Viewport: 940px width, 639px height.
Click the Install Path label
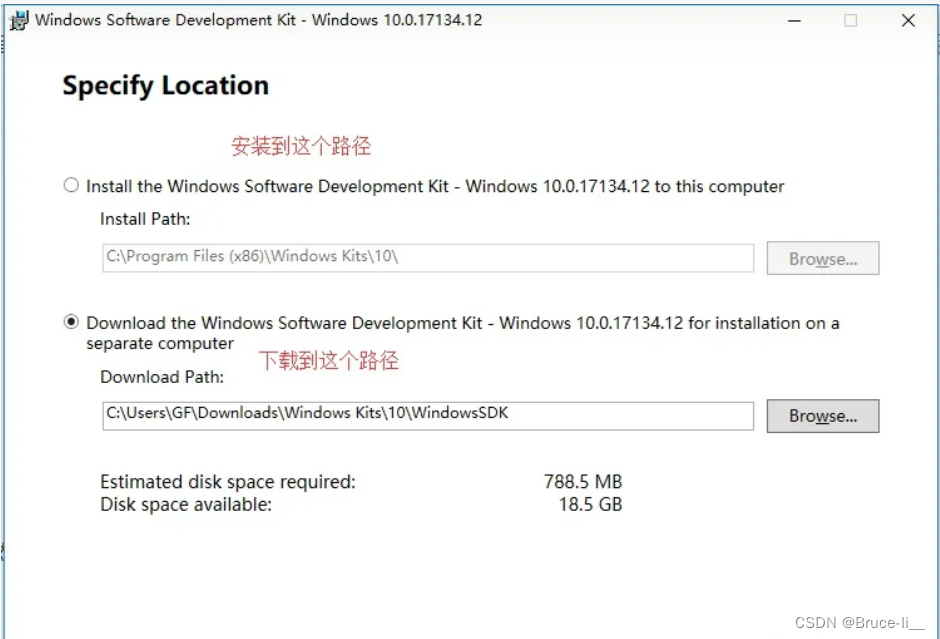[145, 218]
